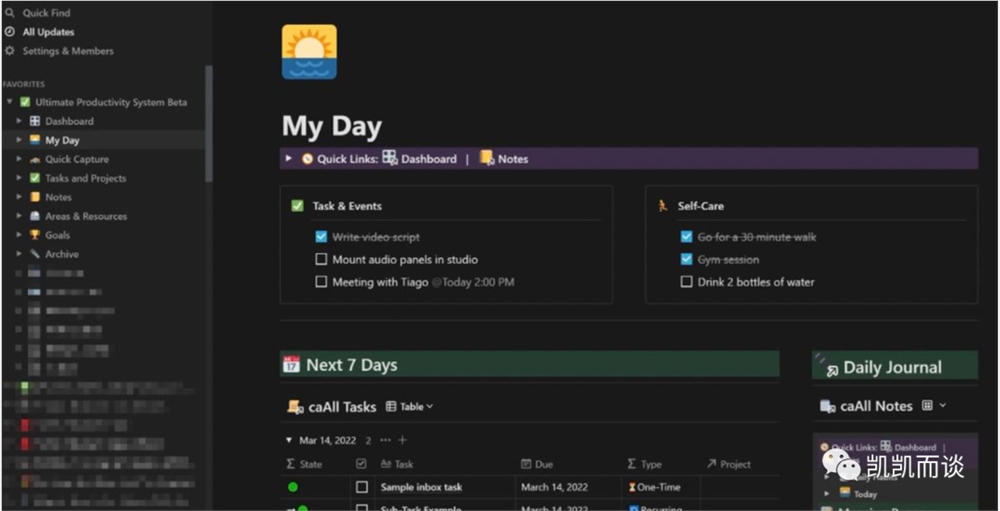Collapse the Mar 14, 2022 group triangle
The image size is (1000, 511).
point(289,440)
